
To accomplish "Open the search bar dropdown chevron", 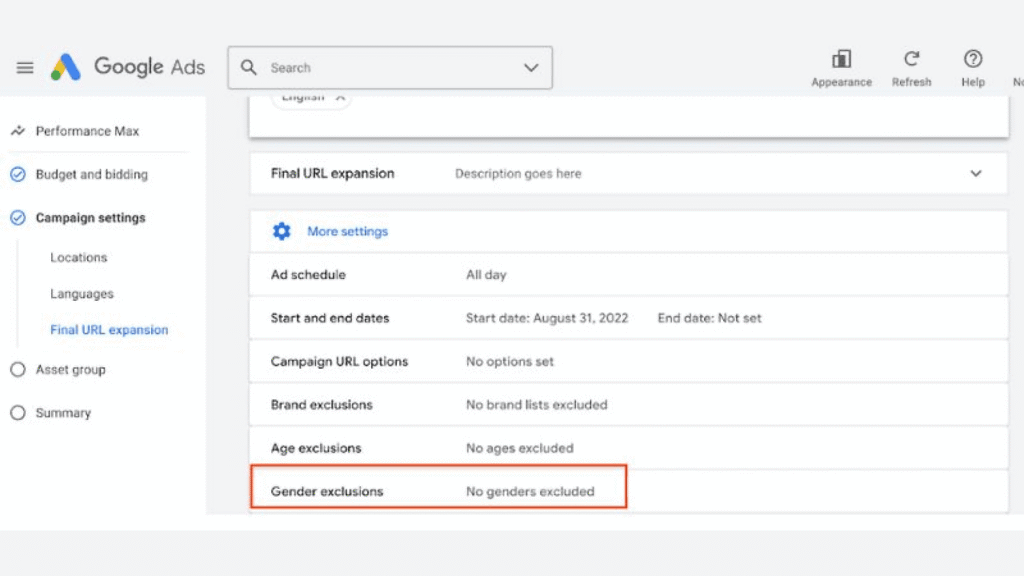I will [x=530, y=67].
